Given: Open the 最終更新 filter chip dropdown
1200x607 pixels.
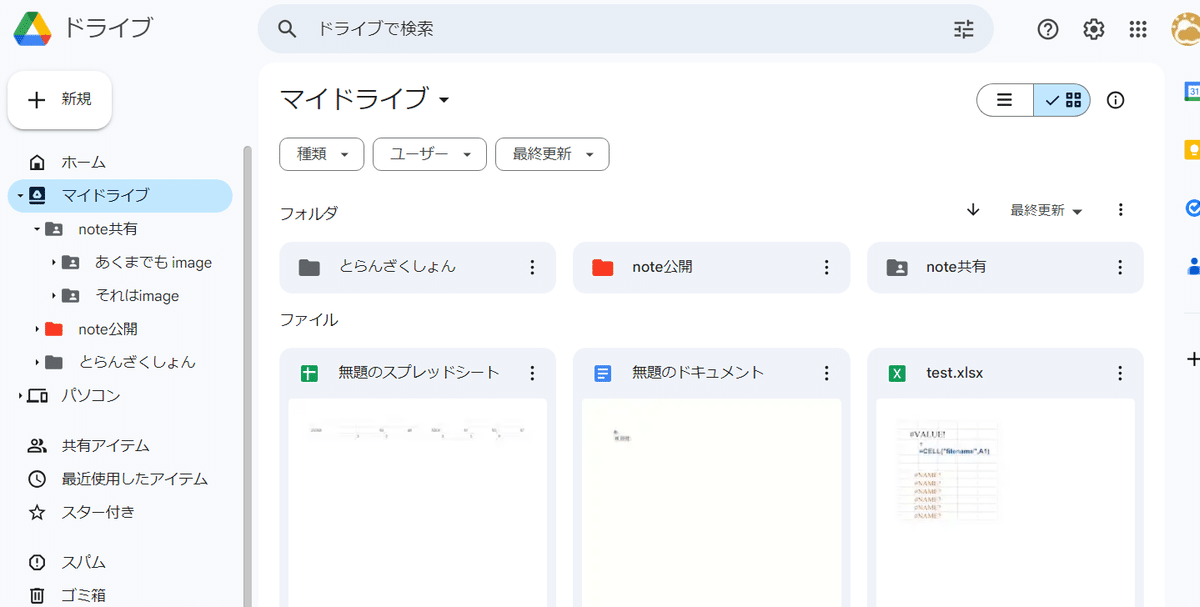Looking at the screenshot, I should click(552, 154).
